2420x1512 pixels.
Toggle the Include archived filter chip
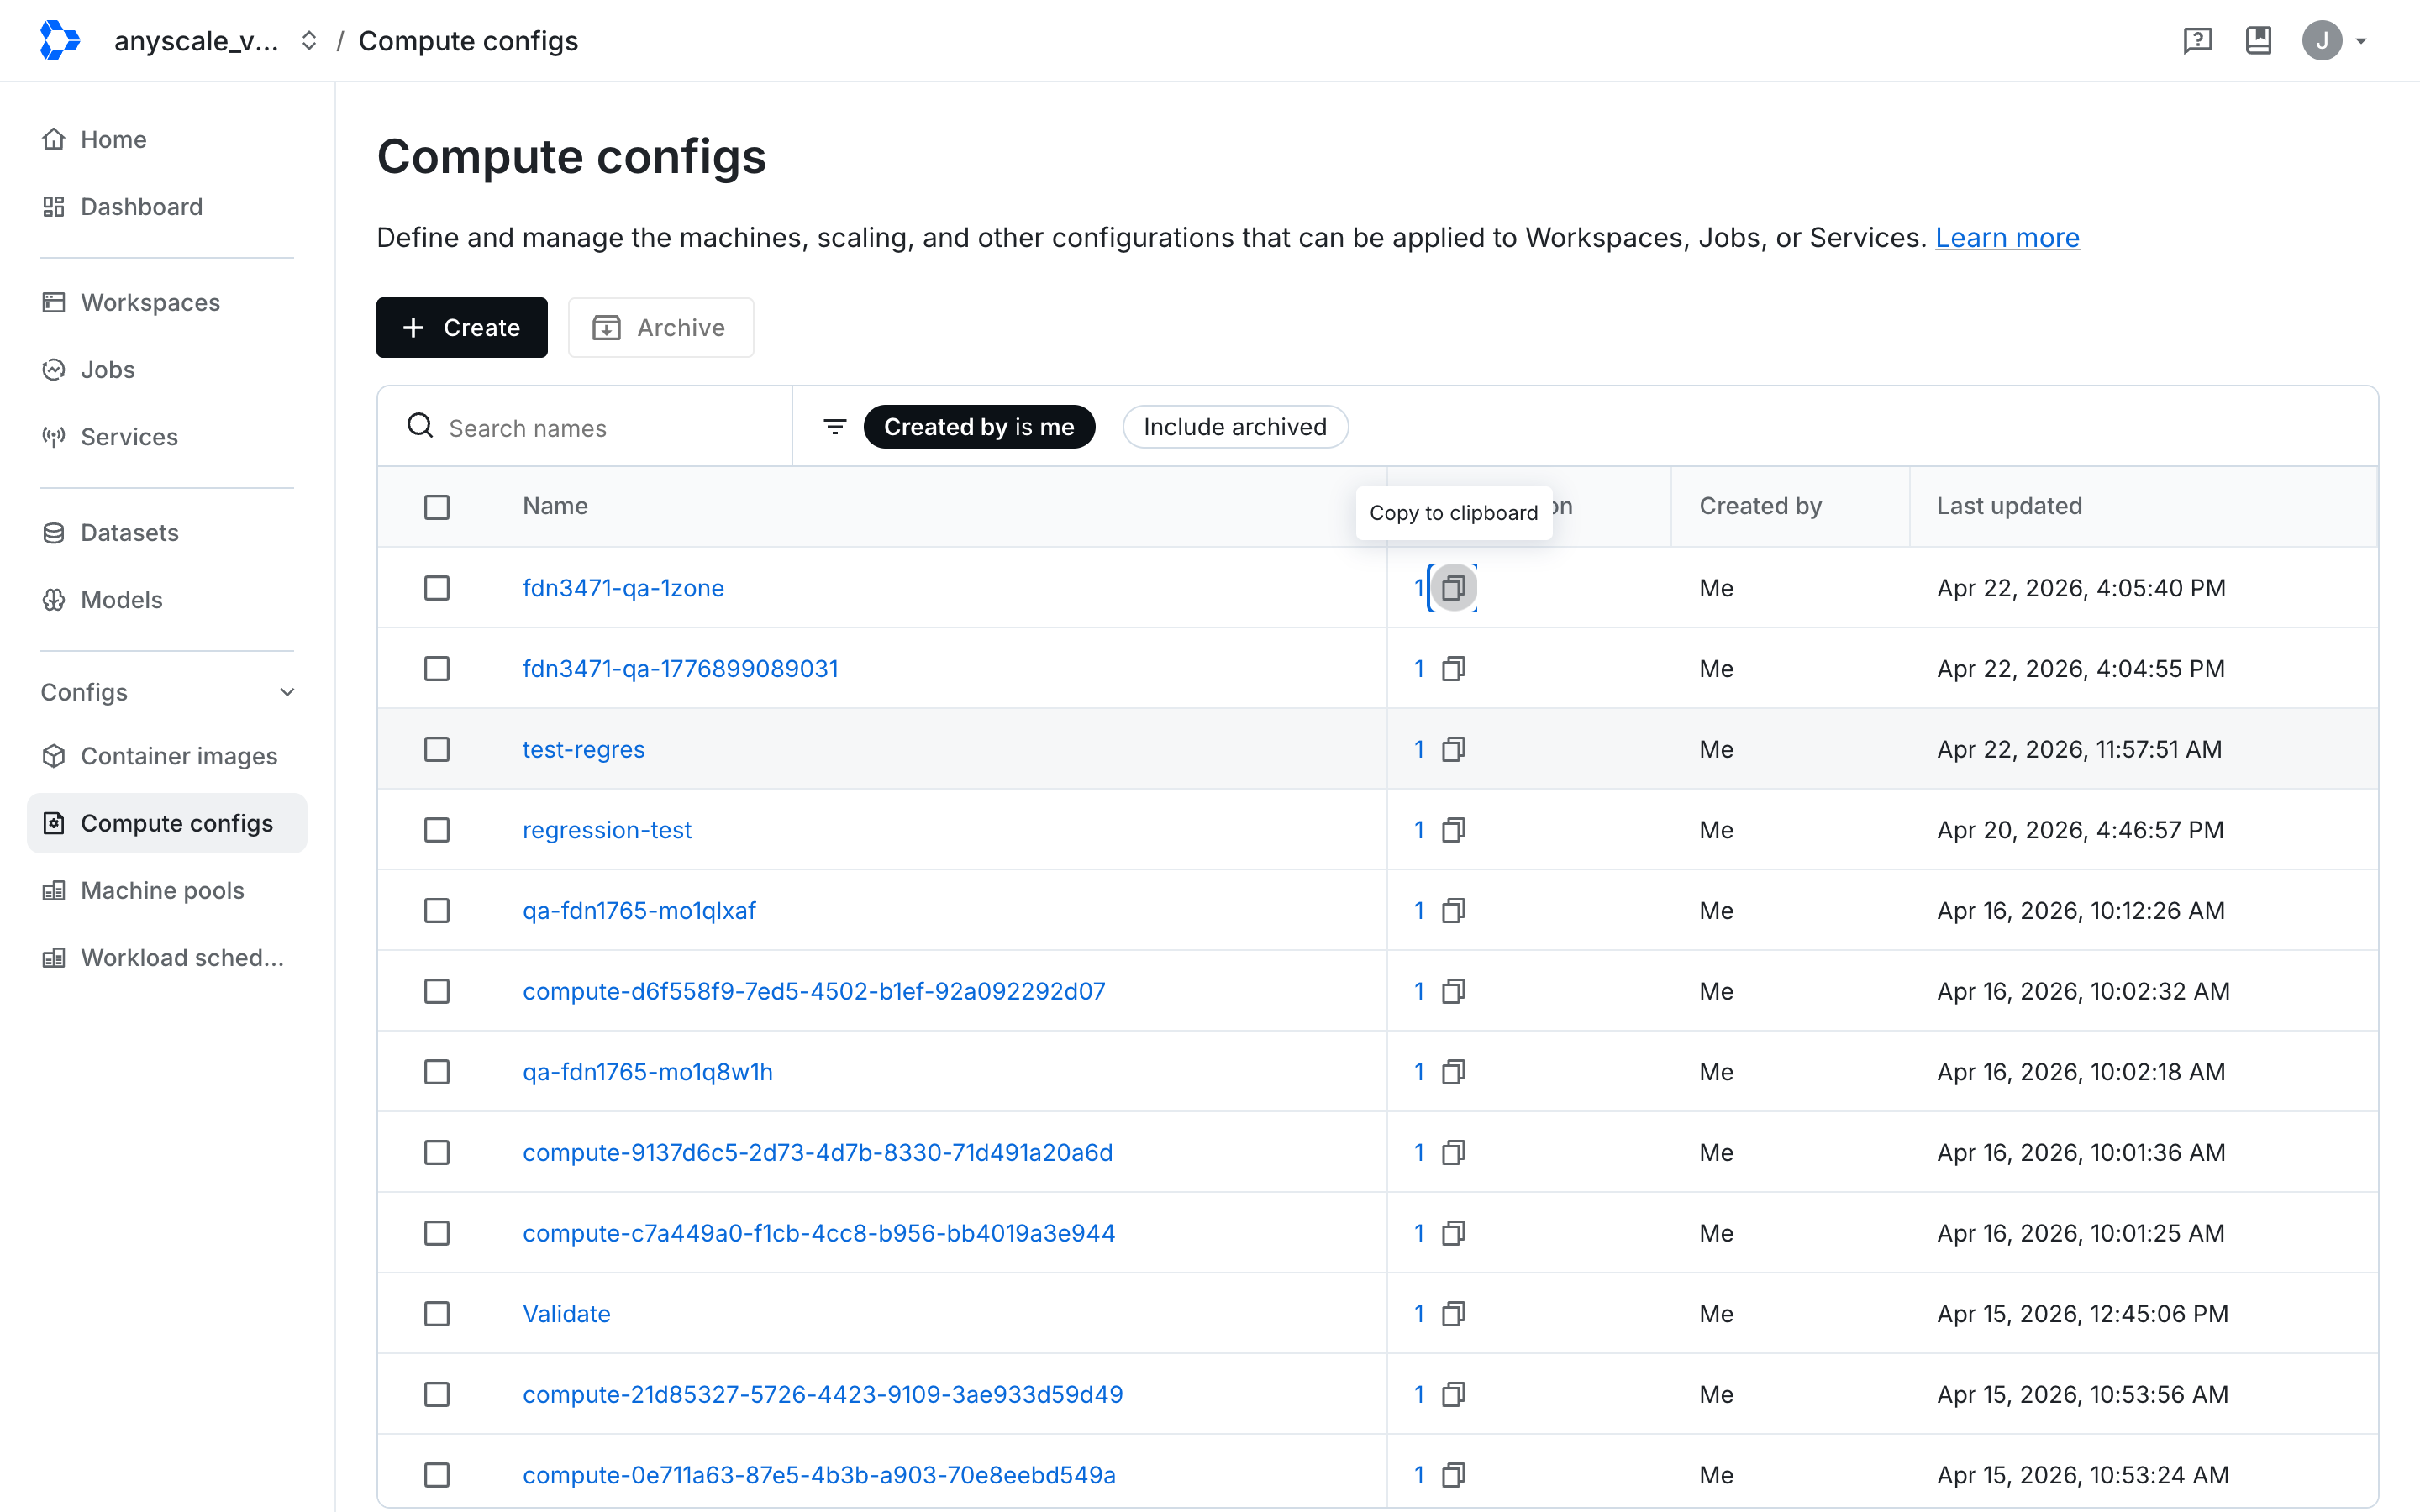click(1235, 427)
